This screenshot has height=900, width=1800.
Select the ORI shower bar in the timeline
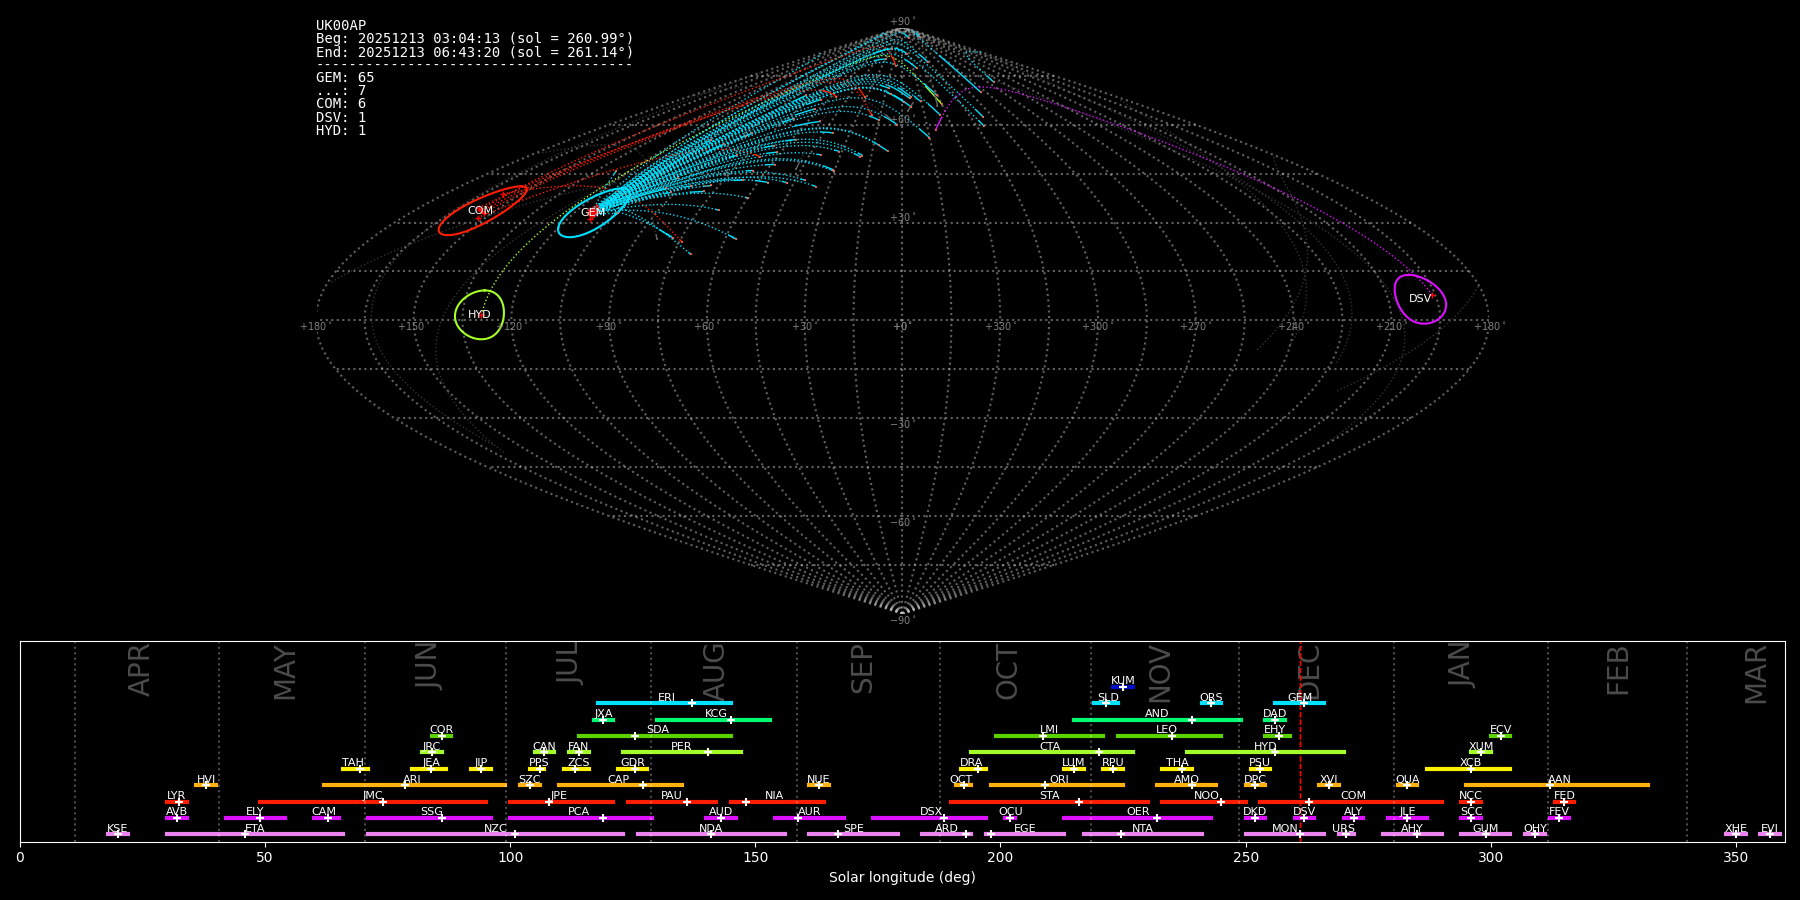1056,785
